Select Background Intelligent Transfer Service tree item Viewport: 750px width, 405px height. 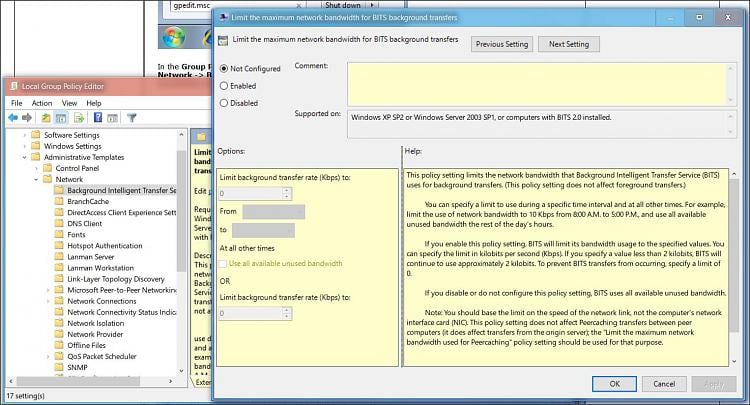point(121,190)
